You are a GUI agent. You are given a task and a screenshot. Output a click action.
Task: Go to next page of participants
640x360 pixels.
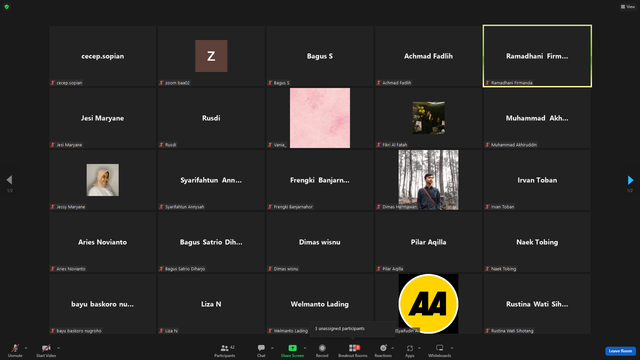point(630,180)
